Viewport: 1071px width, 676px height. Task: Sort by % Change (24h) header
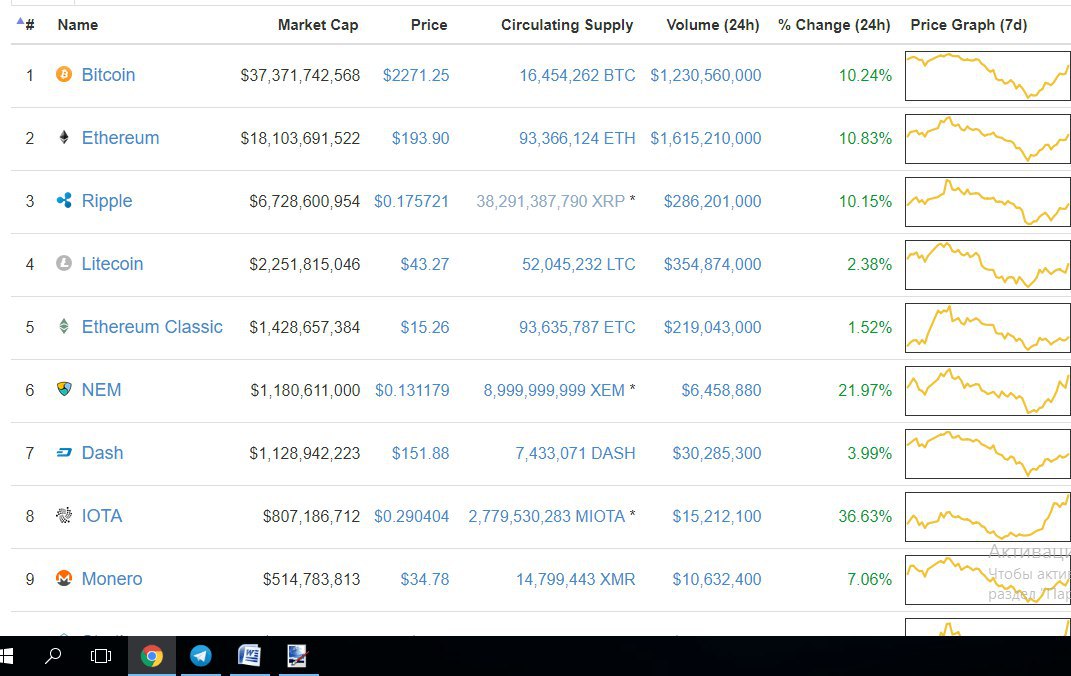(x=834, y=25)
